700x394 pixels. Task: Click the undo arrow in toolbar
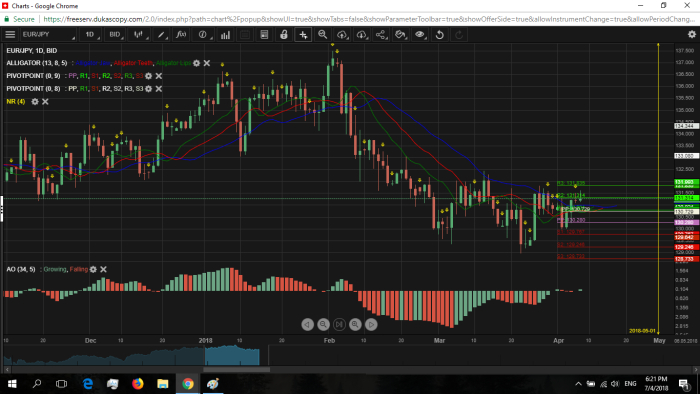[x=439, y=34]
